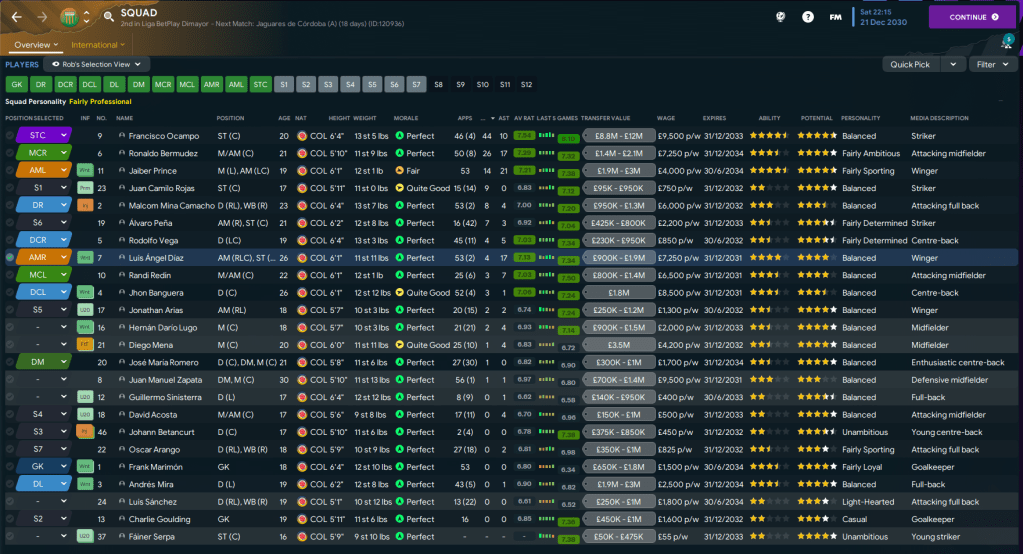
Task: Open the Filter dropdown
Action: (993, 64)
